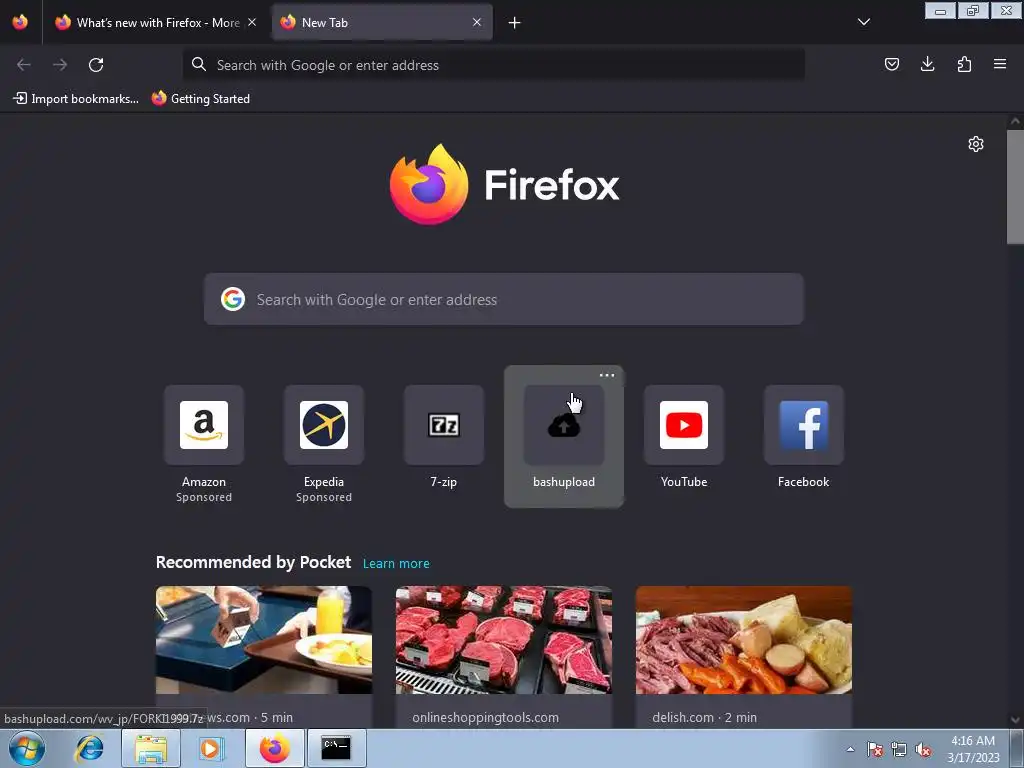Open New Tab personalize settings gear
This screenshot has height=768, width=1024.
coord(976,144)
